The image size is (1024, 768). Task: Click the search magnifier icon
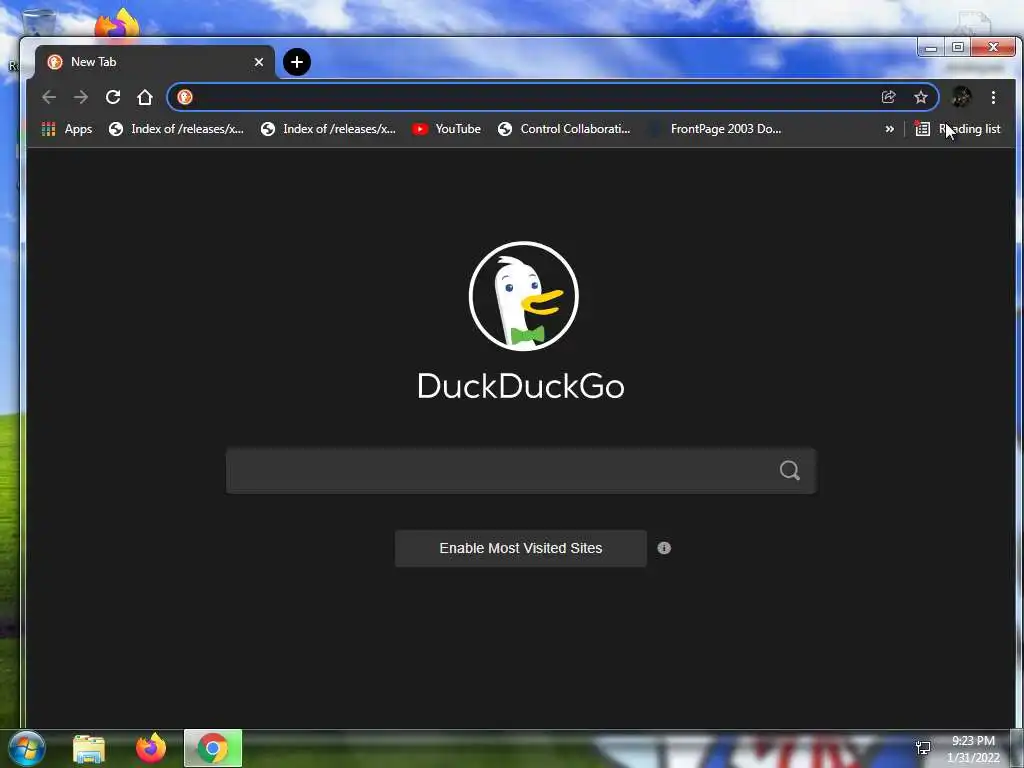coord(790,470)
